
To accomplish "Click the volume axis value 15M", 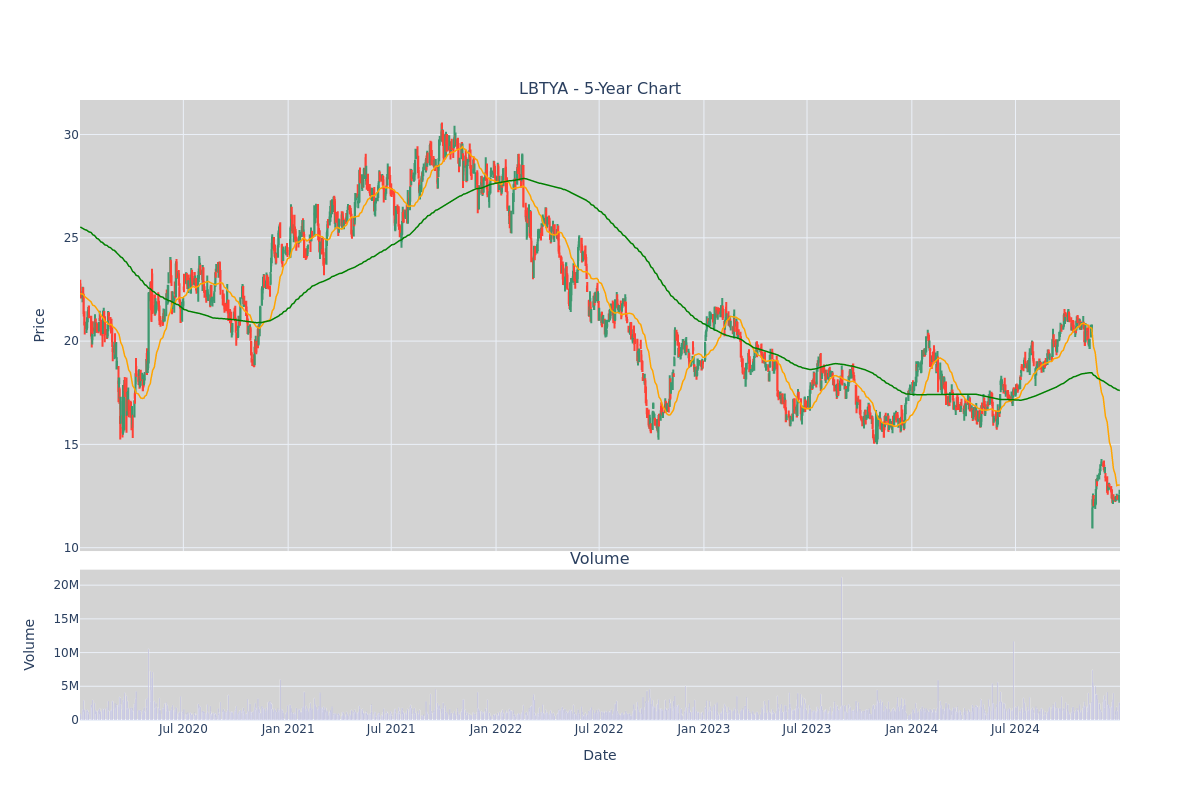I will [66, 619].
